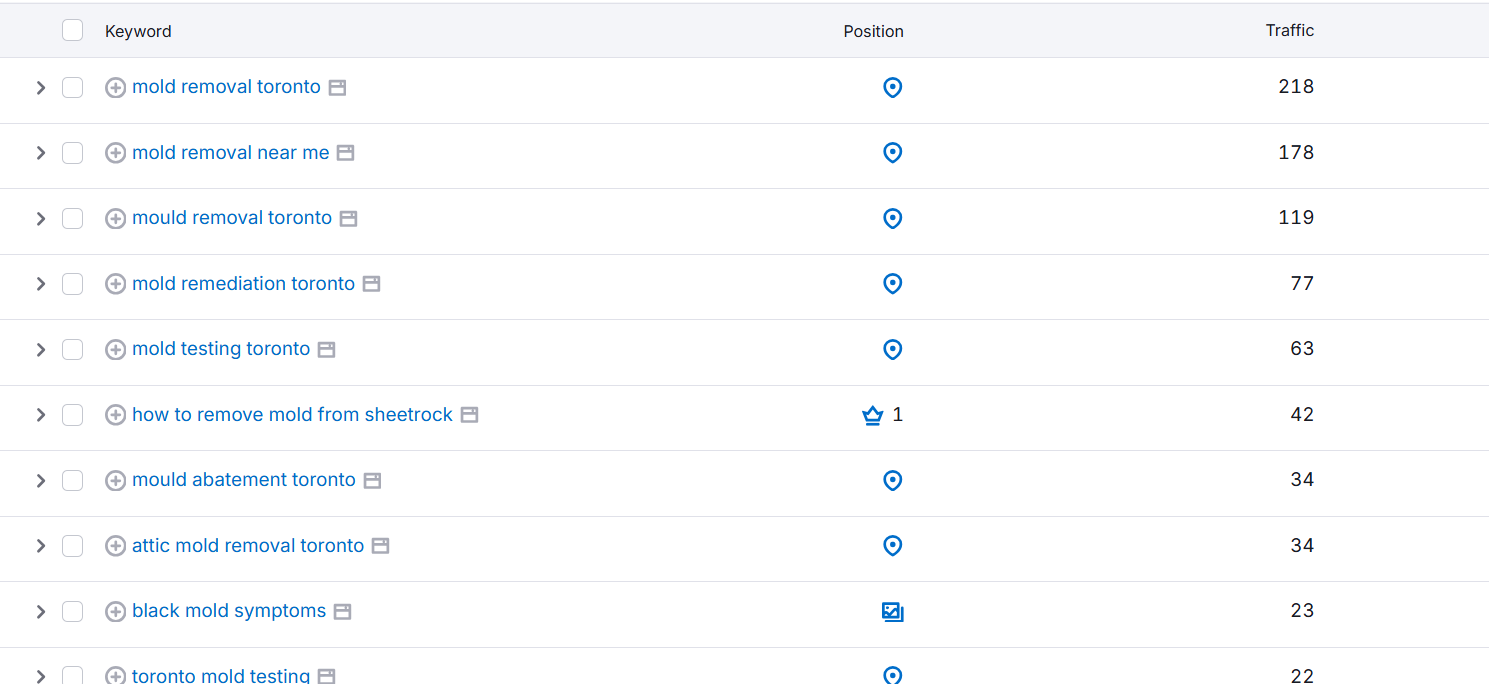Click the crown icon in the sheetrock row
Image resolution: width=1489 pixels, height=684 pixels.
[872, 415]
